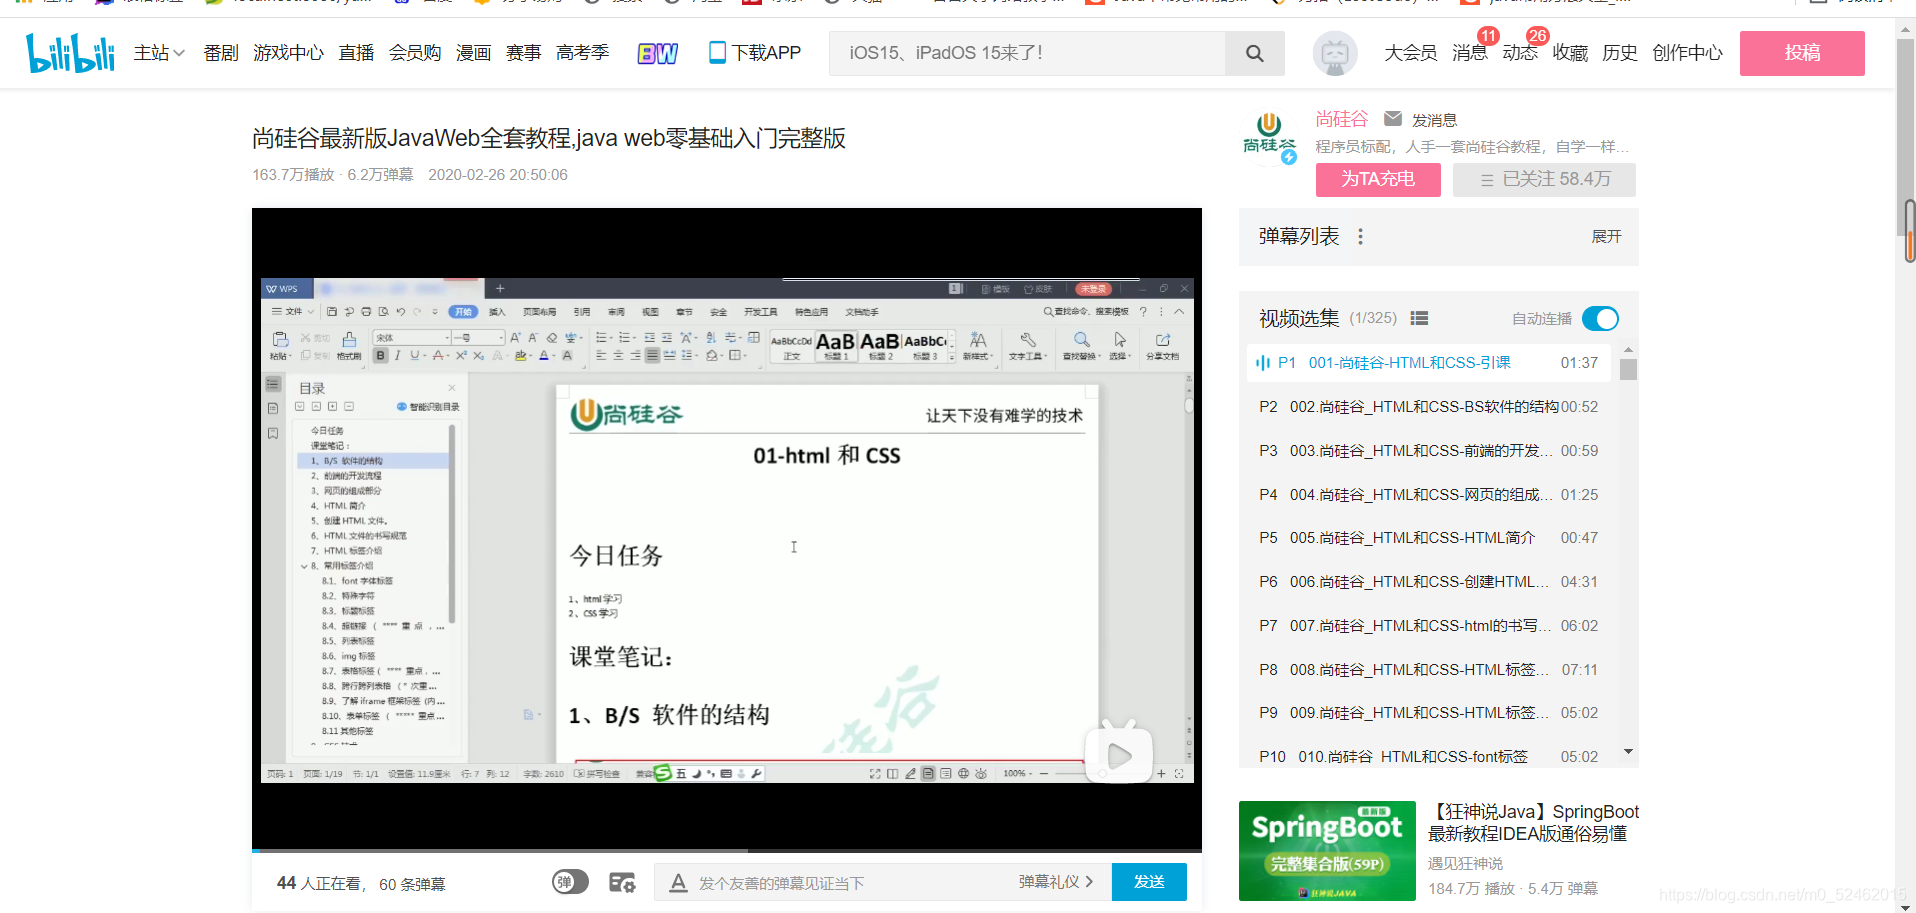Viewport: 1916px width, 913px height.
Task: Click the episode list scroll-down arrow
Action: 1628,752
